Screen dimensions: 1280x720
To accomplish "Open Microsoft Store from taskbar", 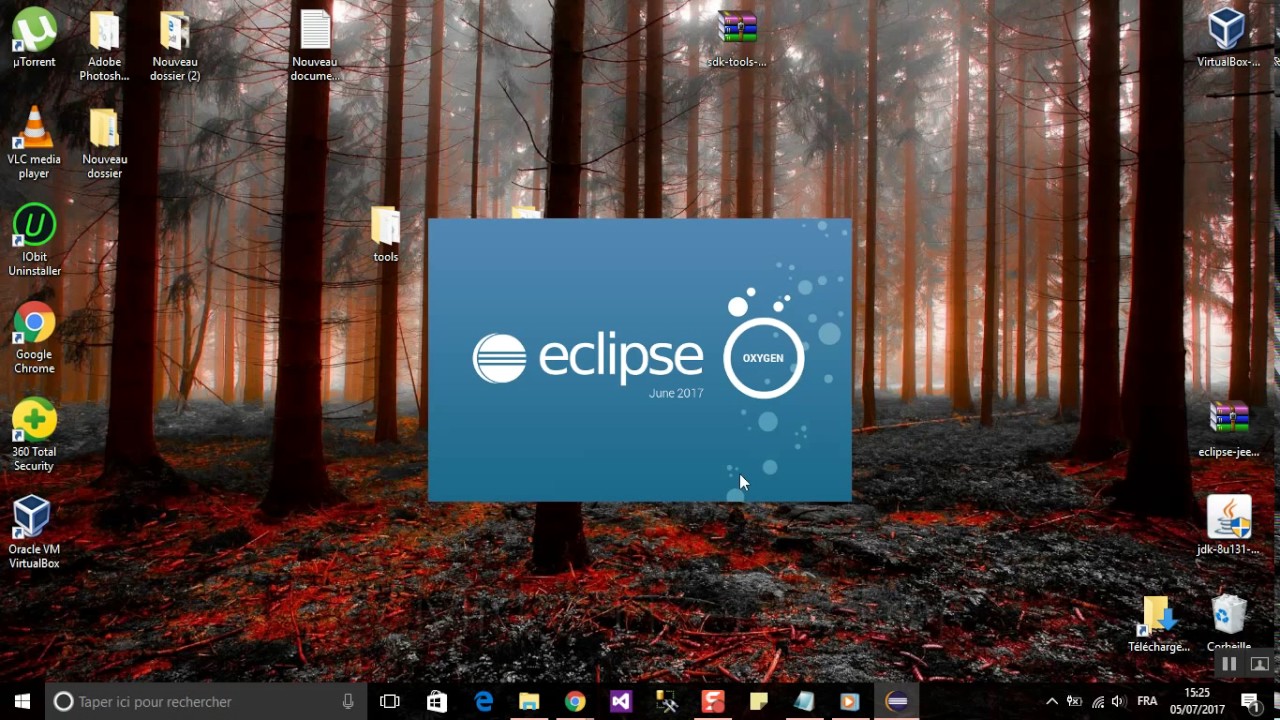I will pyautogui.click(x=437, y=702).
